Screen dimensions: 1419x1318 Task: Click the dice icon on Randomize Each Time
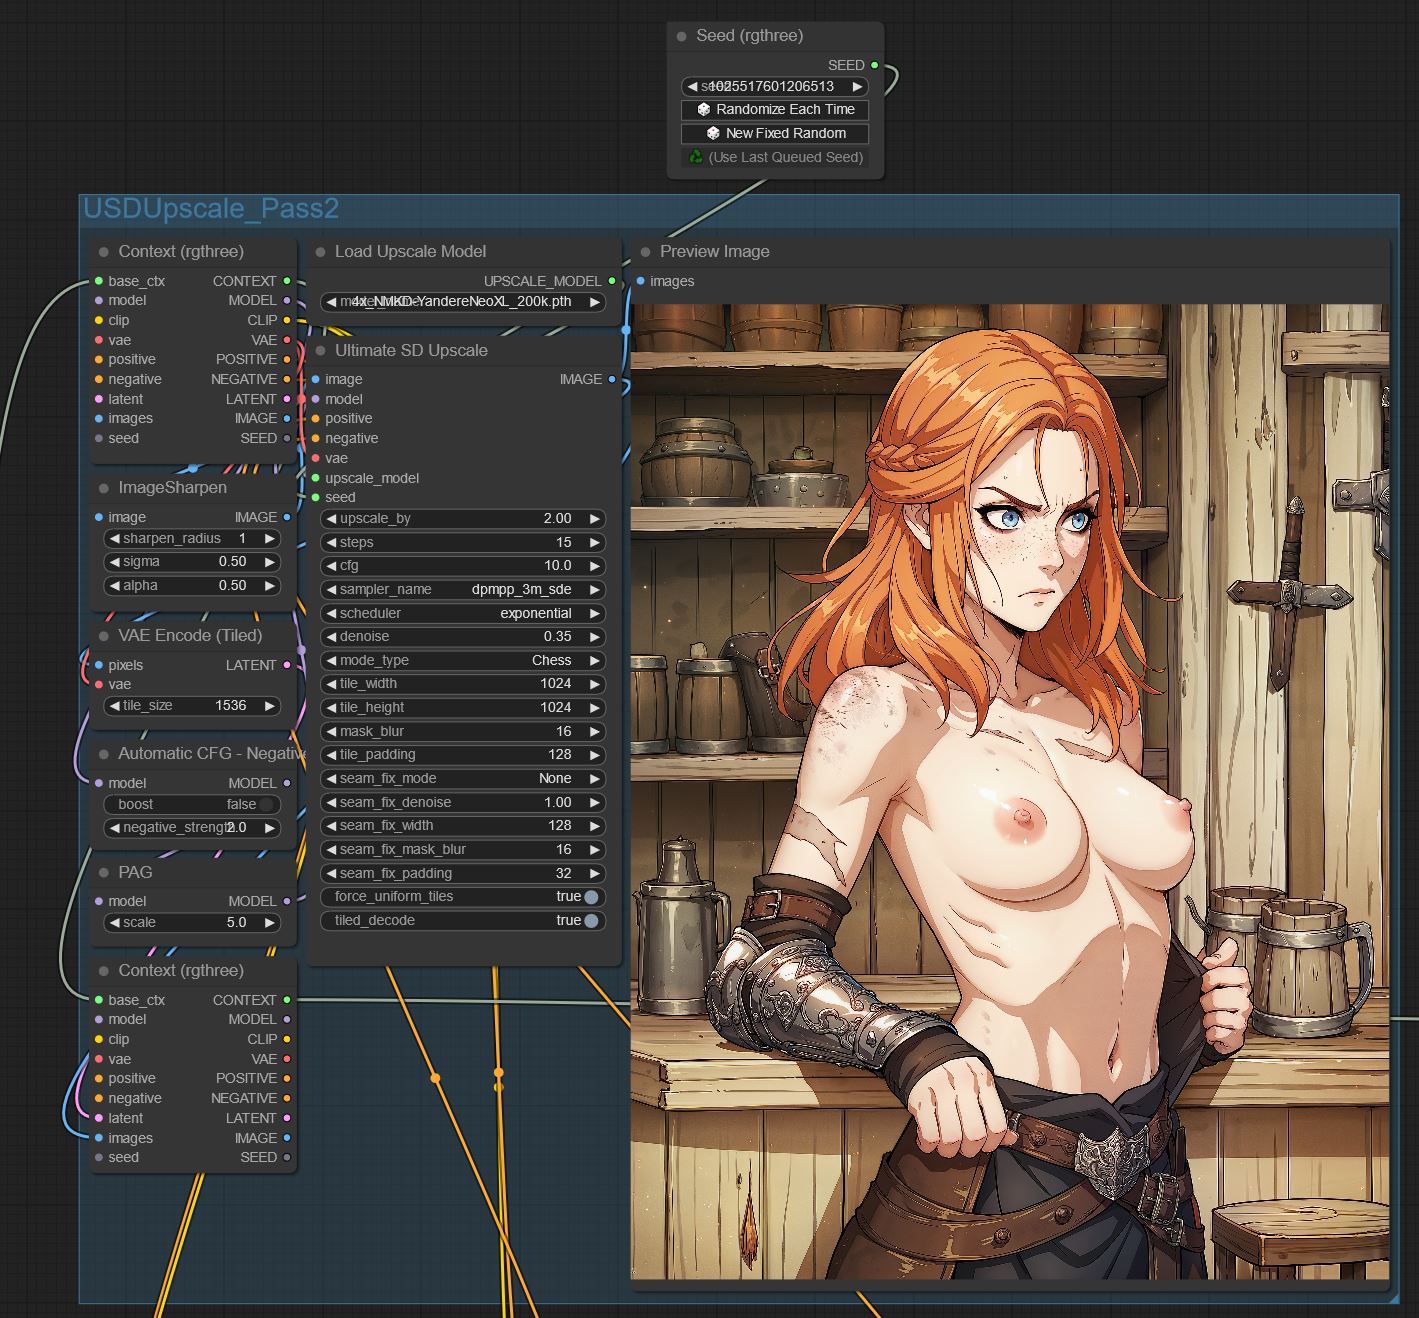[x=703, y=110]
